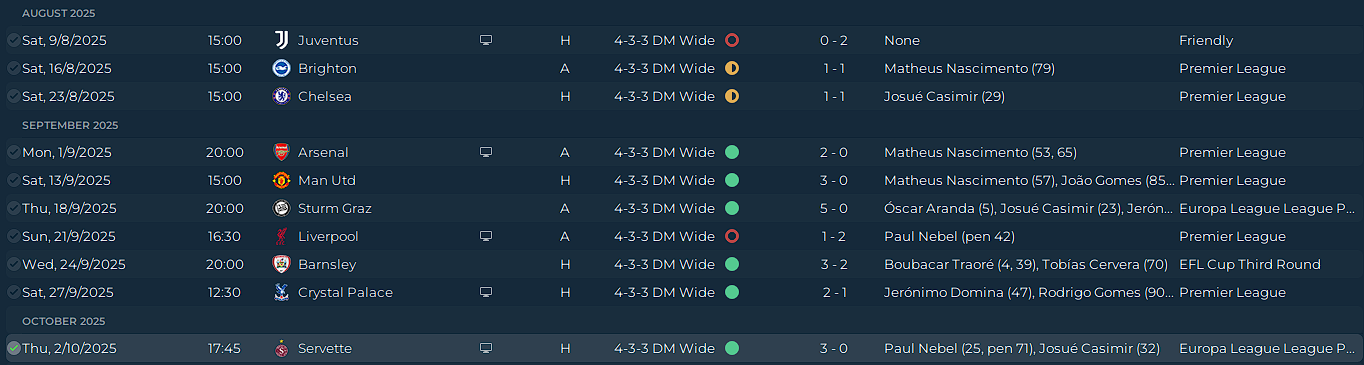Click the Juventus club crest icon
The width and height of the screenshot is (1364, 365).
pyautogui.click(x=281, y=41)
